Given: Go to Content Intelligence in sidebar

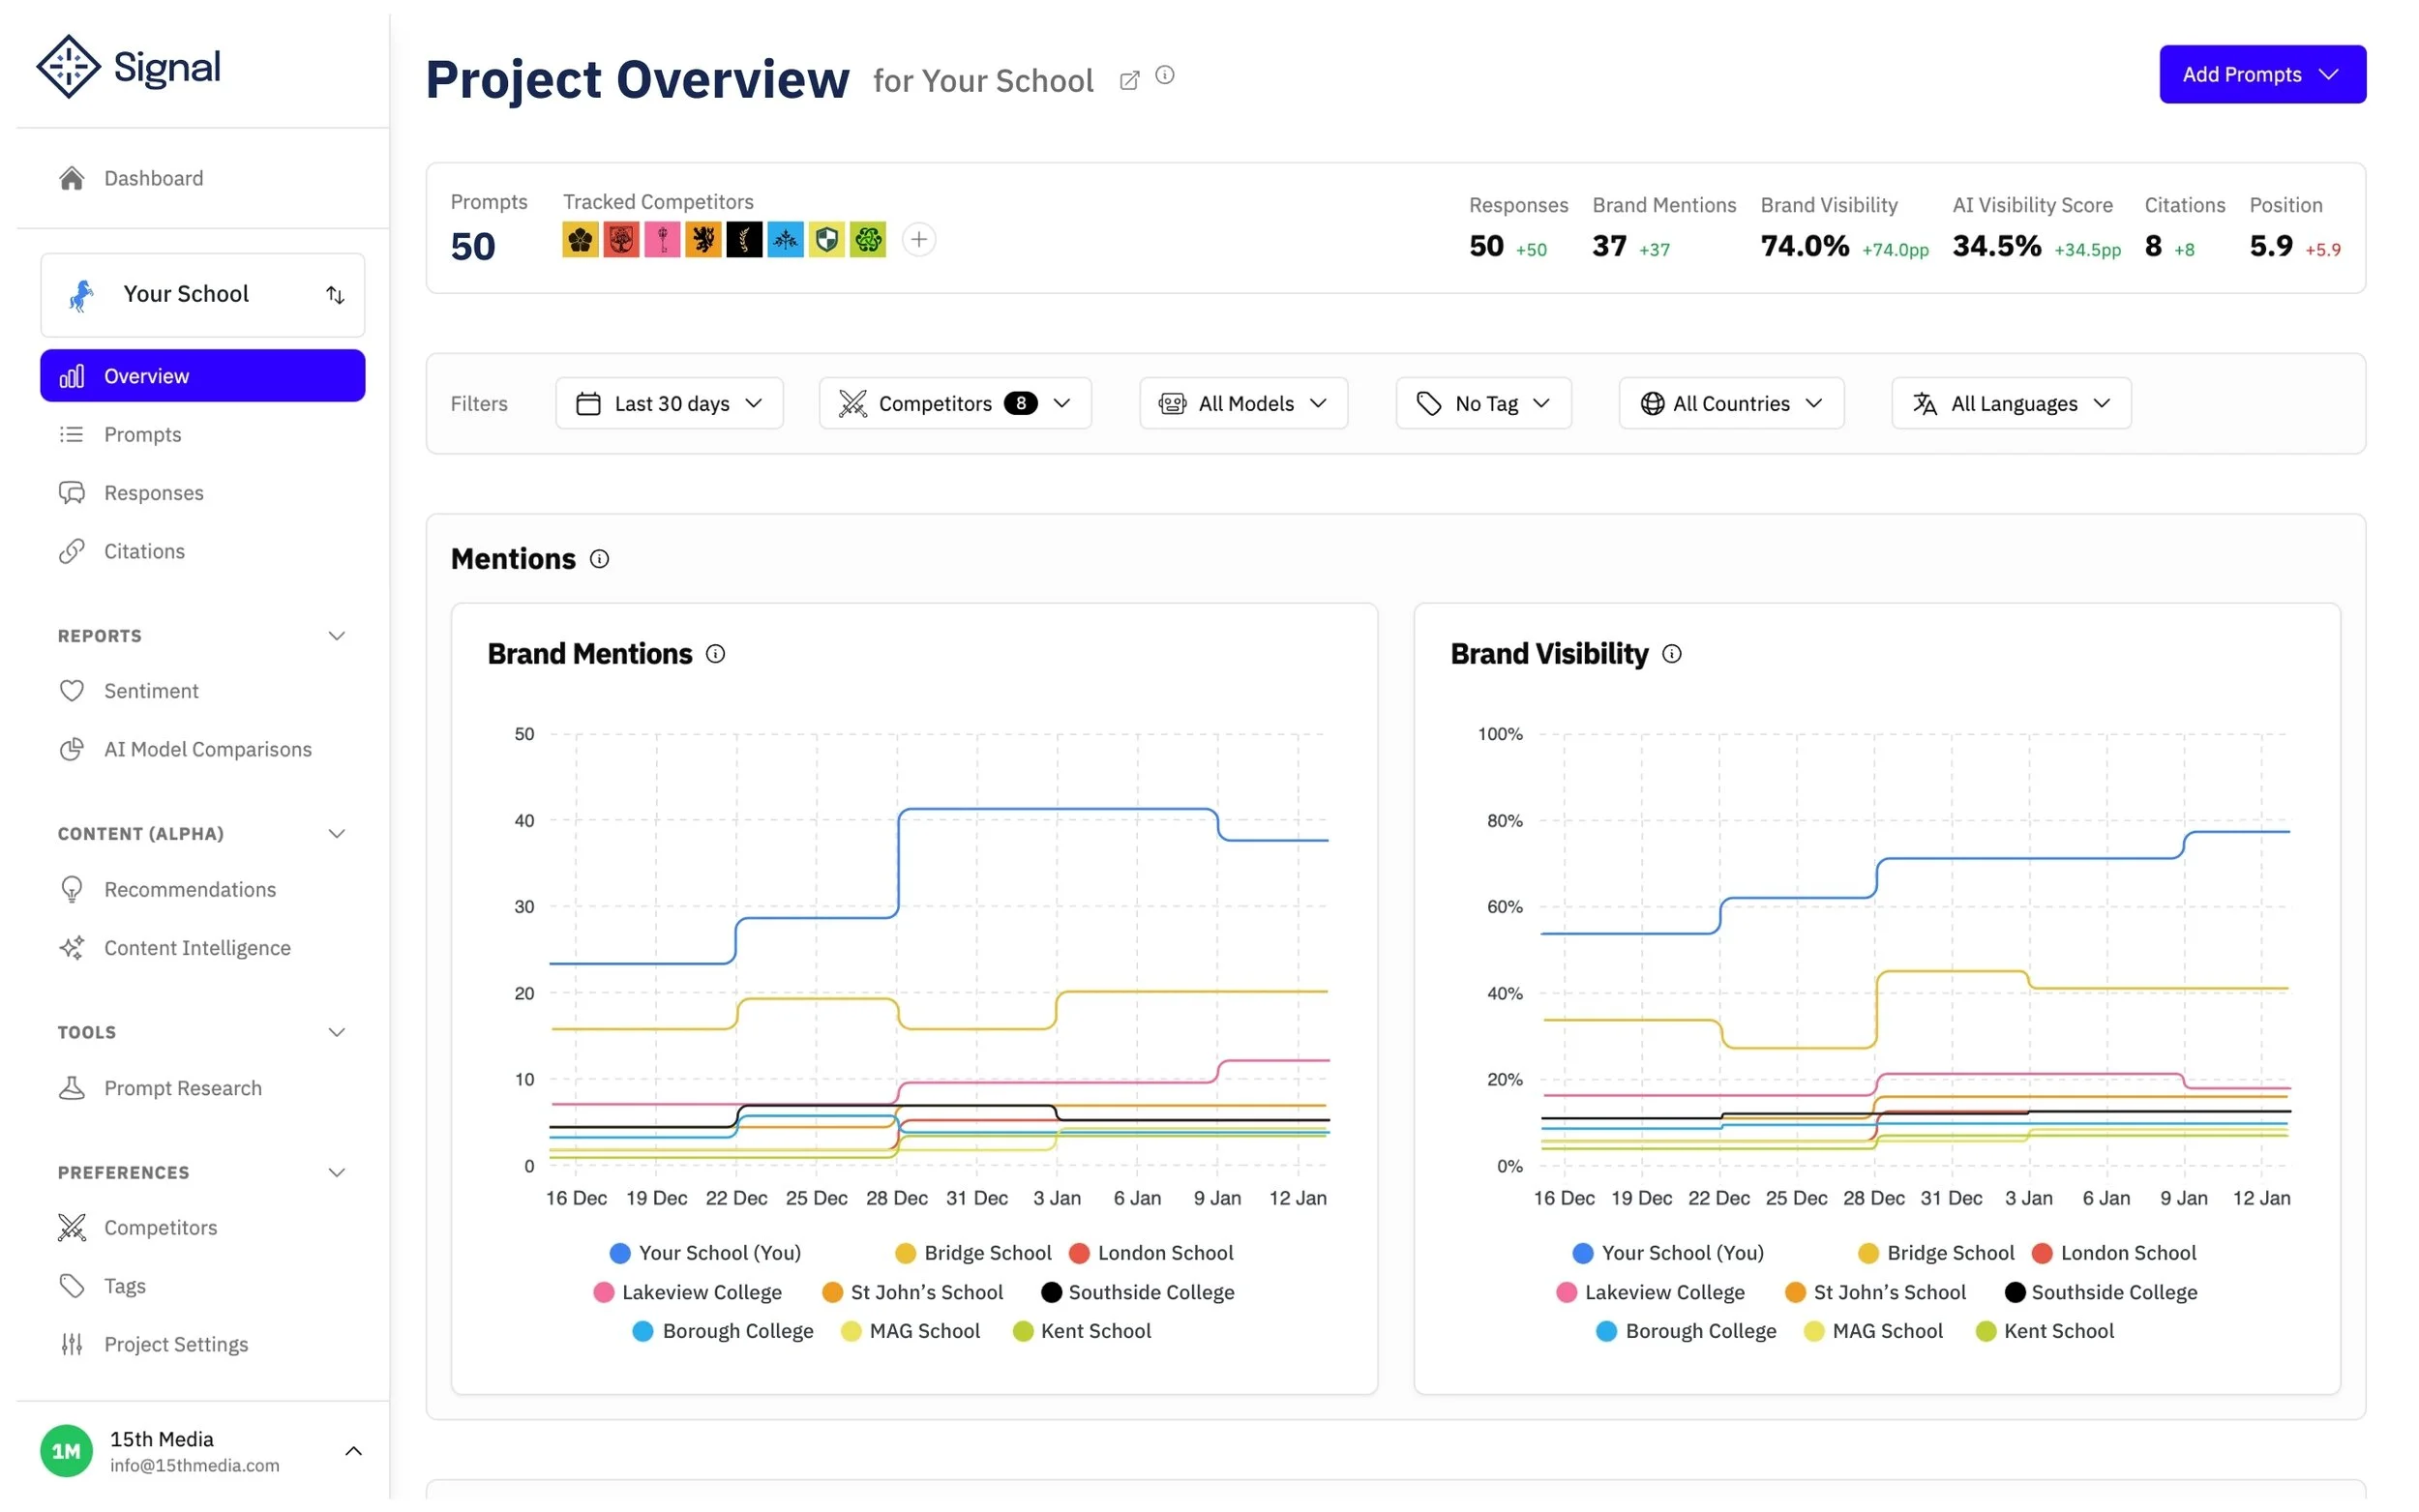Looking at the screenshot, I should (197, 948).
